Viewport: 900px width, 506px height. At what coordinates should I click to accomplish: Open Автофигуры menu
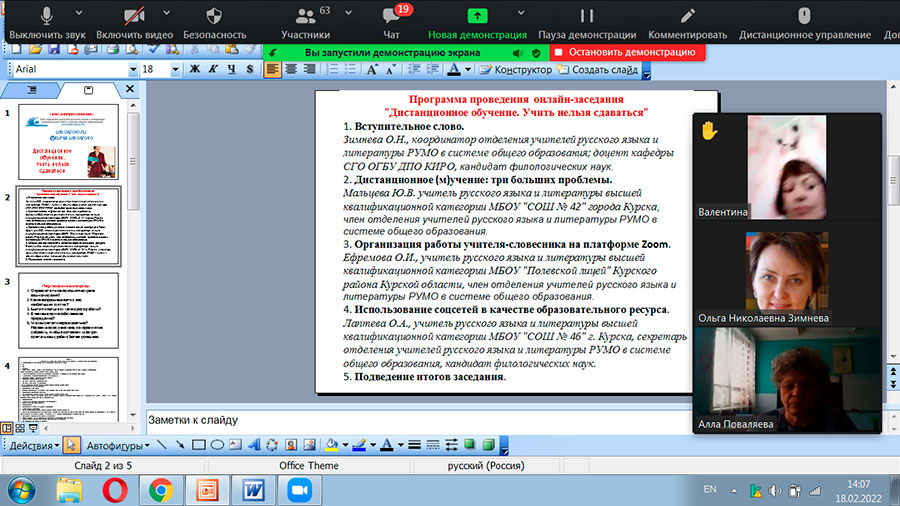pos(118,446)
